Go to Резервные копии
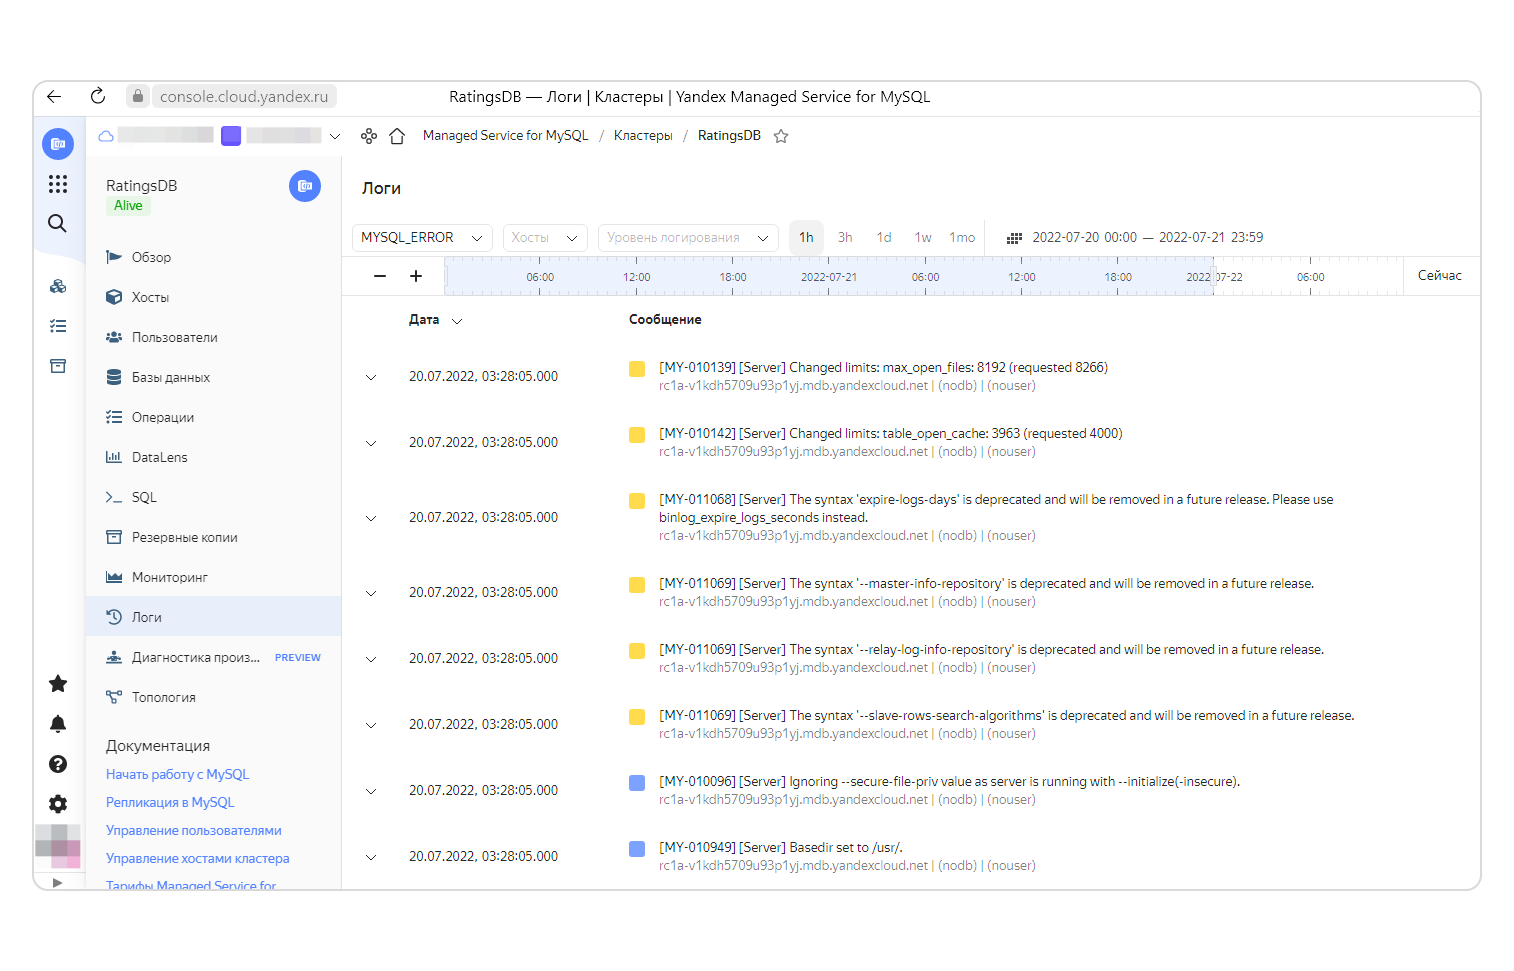Screen dimensions: 1514x971 (x=213, y=537)
